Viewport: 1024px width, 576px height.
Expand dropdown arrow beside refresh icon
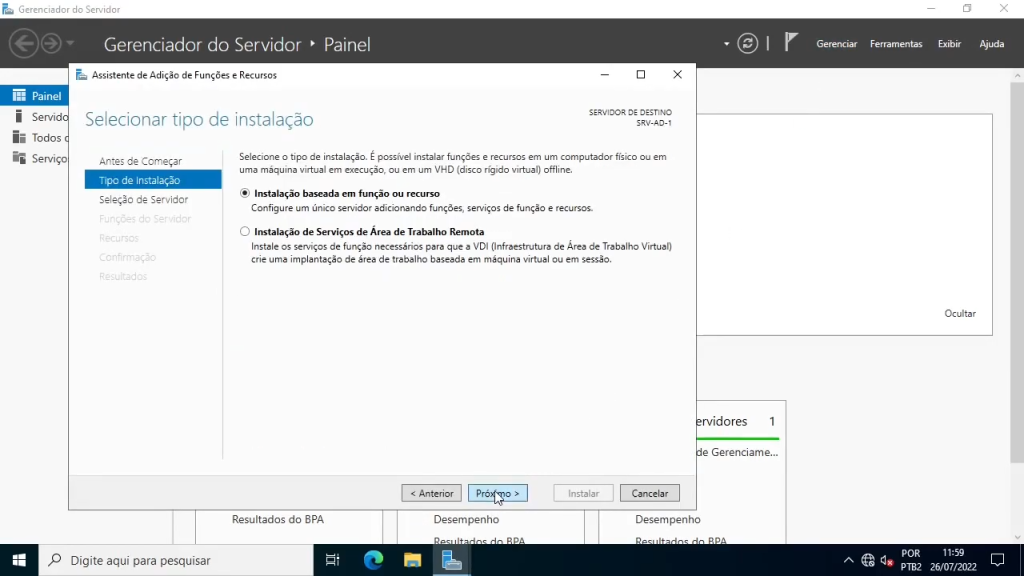click(x=726, y=44)
